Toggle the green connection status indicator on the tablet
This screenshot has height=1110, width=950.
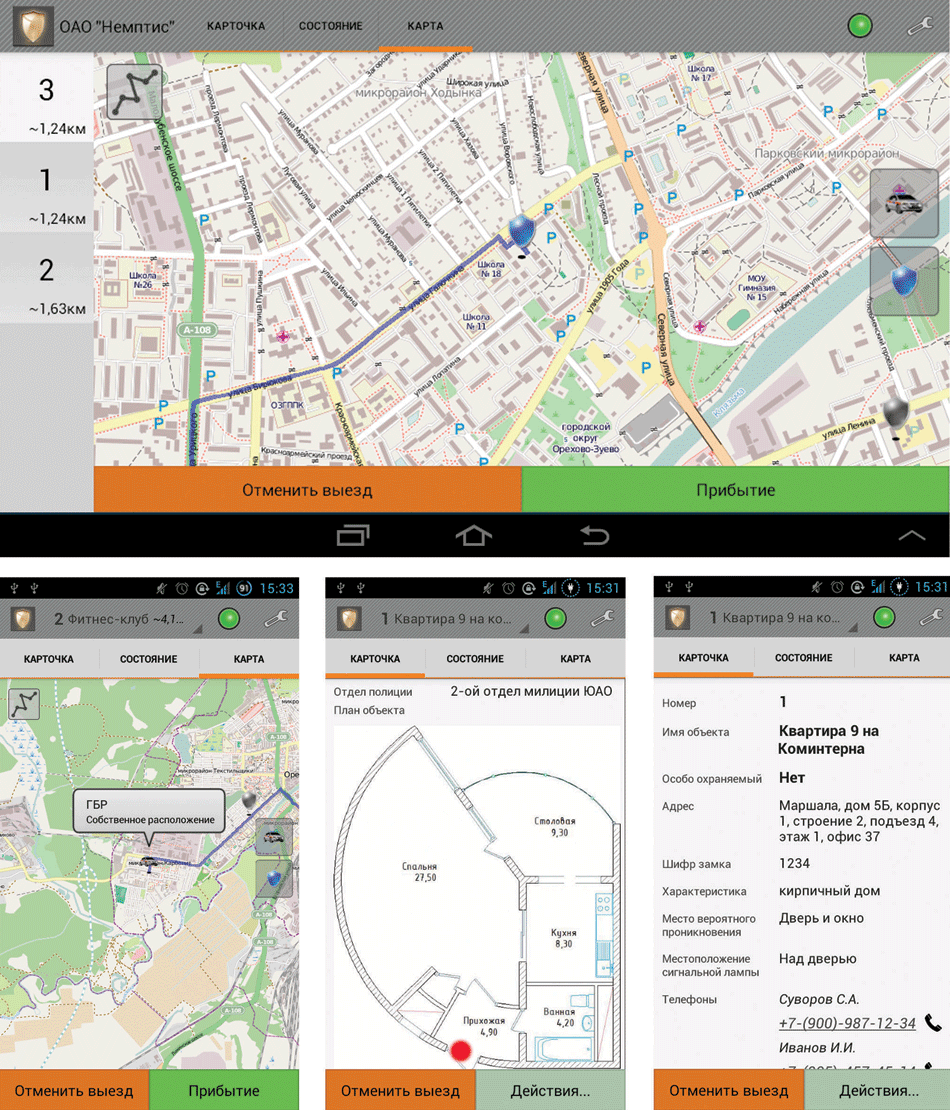pyautogui.click(x=859, y=26)
